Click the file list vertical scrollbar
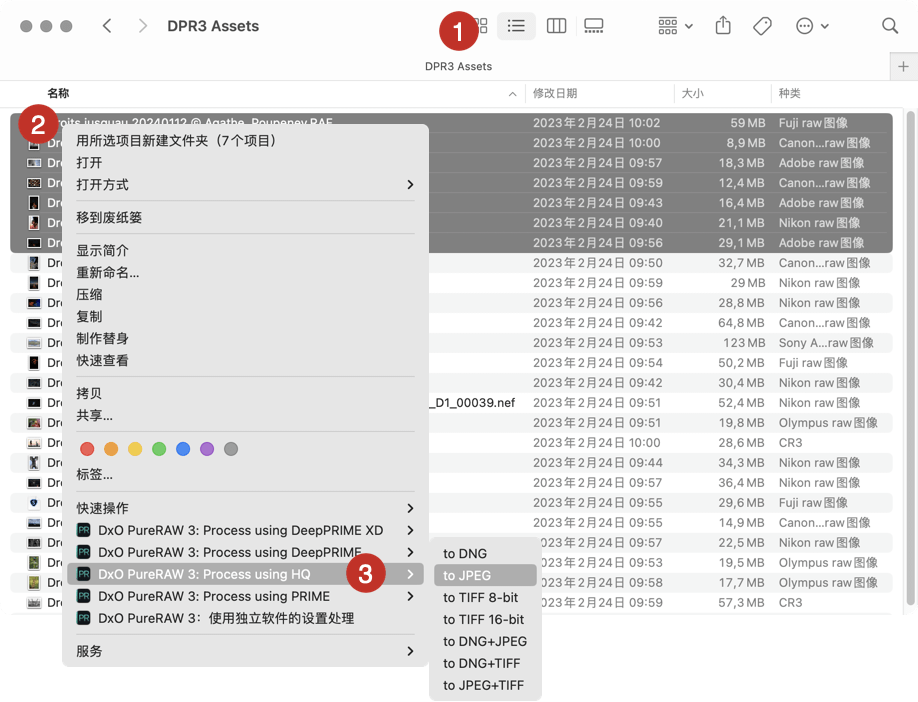Image resolution: width=918 pixels, height=702 pixels. pos(910,357)
